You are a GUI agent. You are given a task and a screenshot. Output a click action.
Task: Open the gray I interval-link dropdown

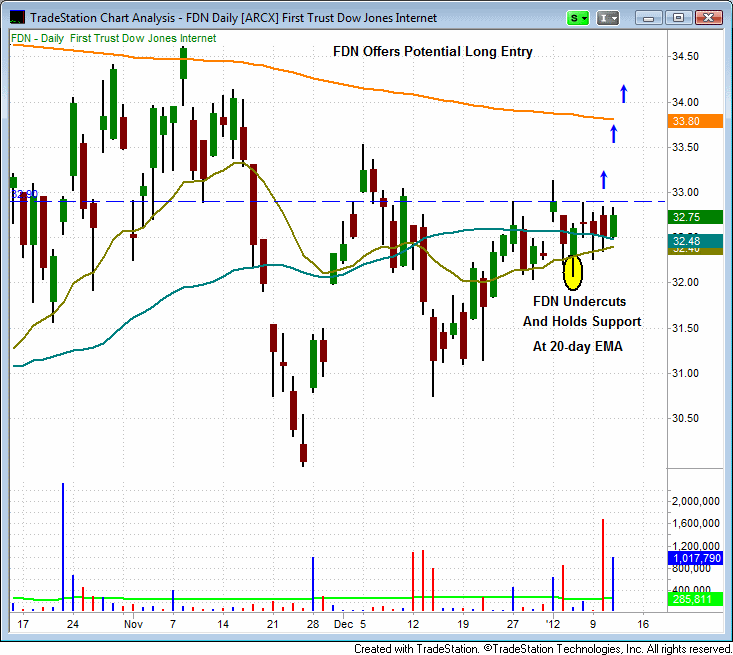(x=608, y=18)
